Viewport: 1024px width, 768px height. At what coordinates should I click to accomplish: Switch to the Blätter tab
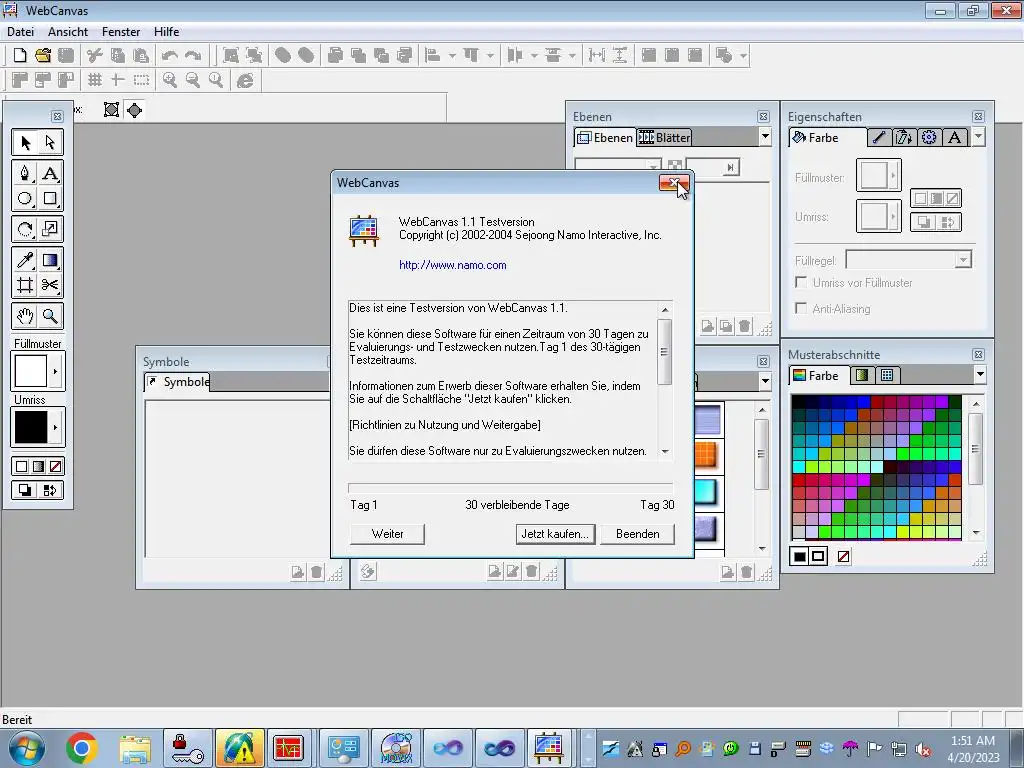click(x=664, y=137)
